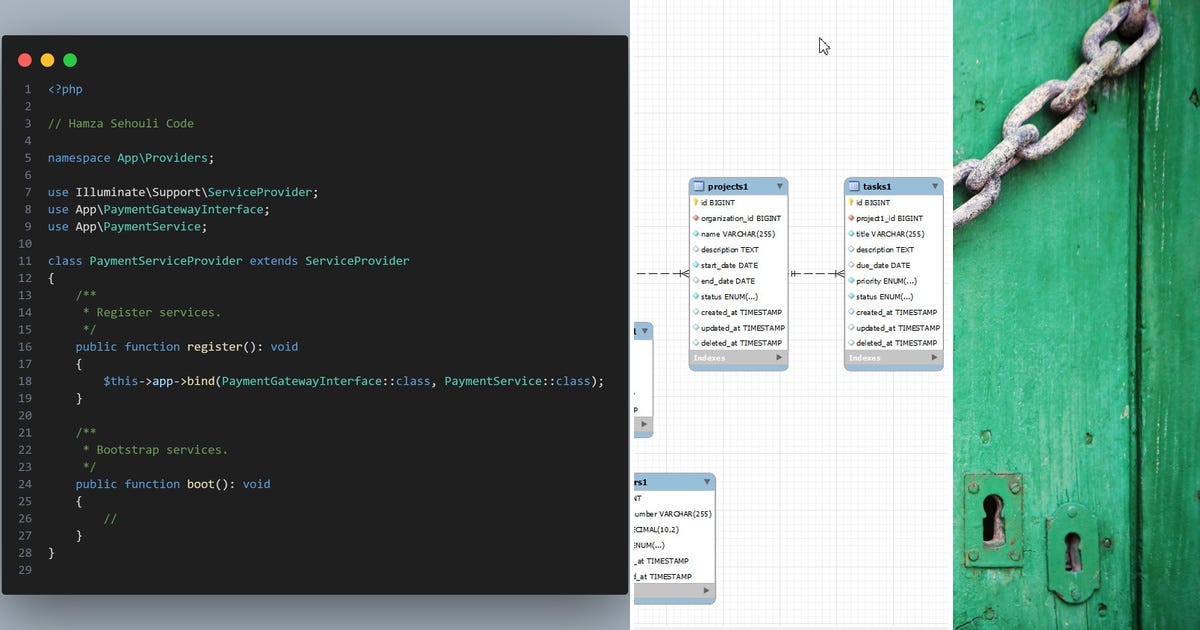1200x630 pixels.
Task: Click the primary key icon beside id in projects1
Action: coord(697,202)
